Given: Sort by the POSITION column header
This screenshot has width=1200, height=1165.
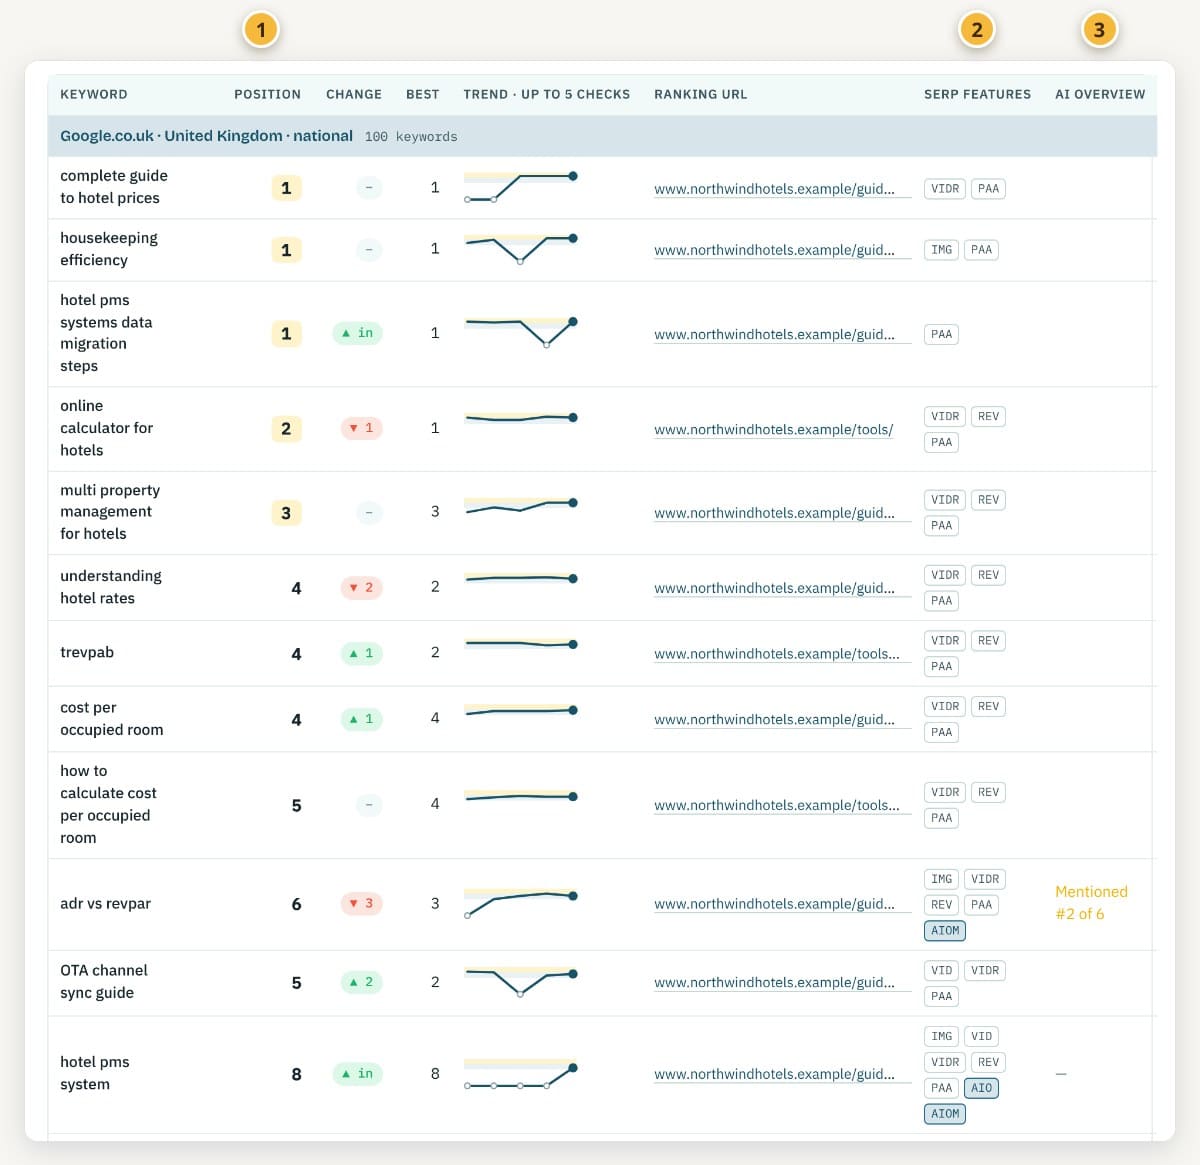Looking at the screenshot, I should click(267, 94).
